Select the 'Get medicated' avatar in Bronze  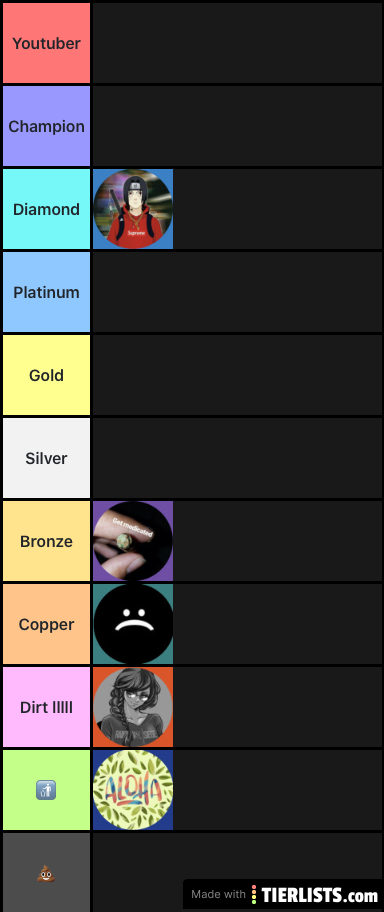[133, 542]
